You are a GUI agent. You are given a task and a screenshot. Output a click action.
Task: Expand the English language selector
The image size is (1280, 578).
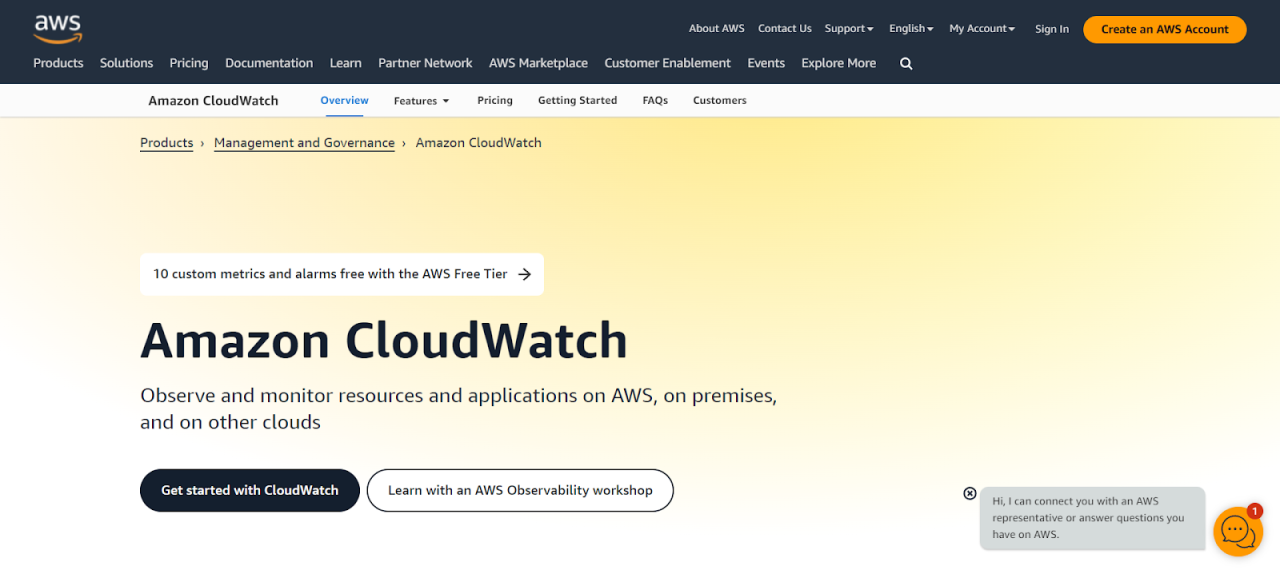click(911, 29)
